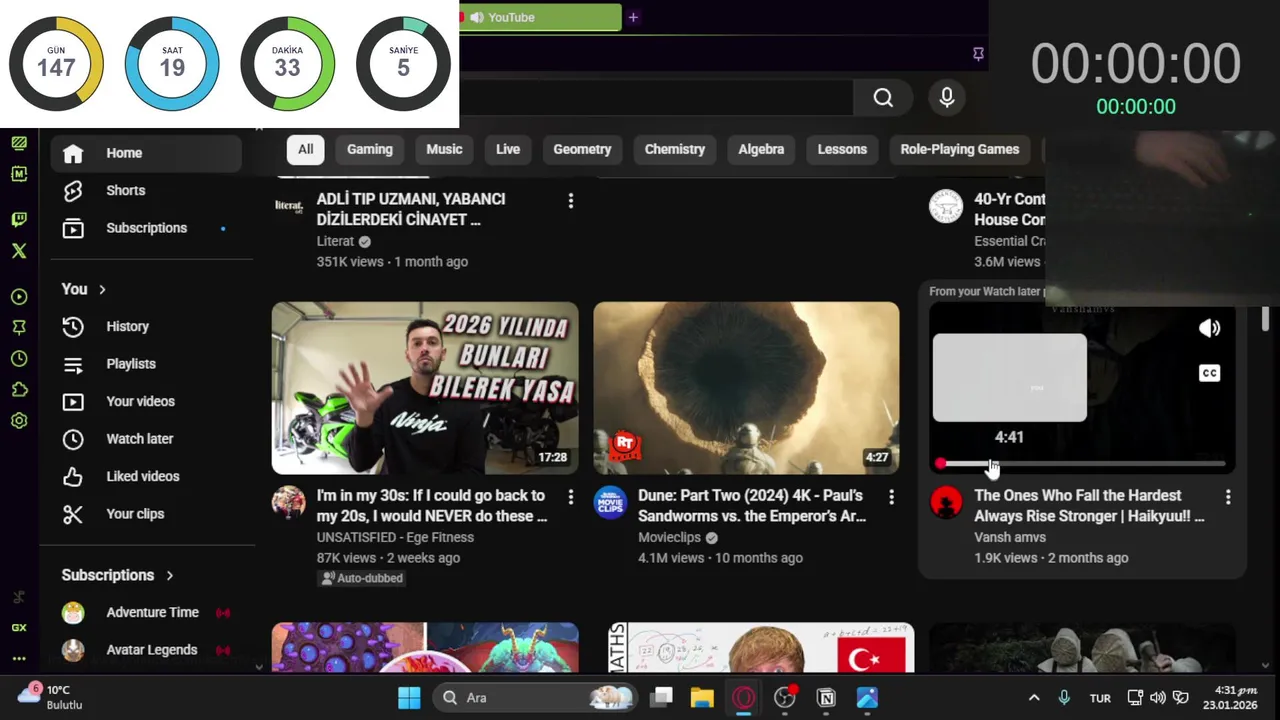1280x720 pixels.
Task: Filter feed by Live chip
Action: (508, 149)
